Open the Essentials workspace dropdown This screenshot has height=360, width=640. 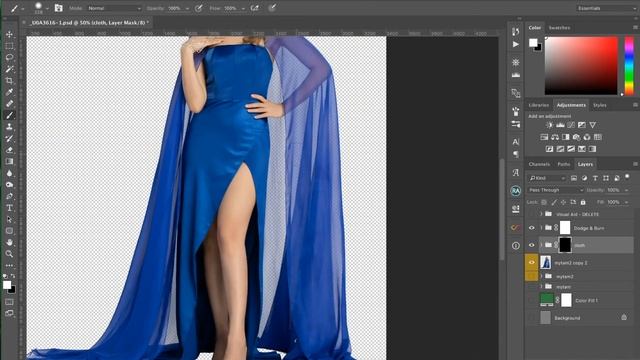click(x=606, y=8)
